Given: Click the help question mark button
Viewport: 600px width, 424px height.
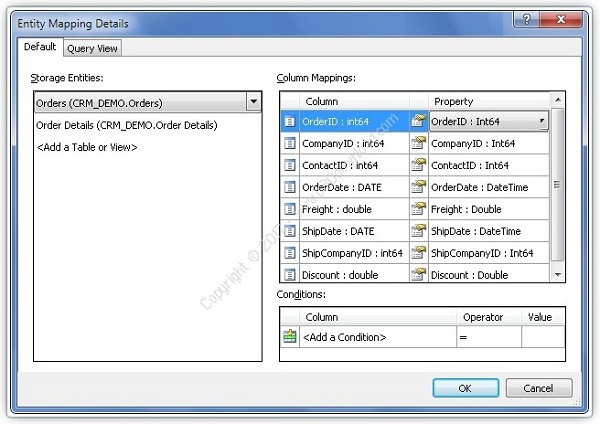Looking at the screenshot, I should point(527,19).
